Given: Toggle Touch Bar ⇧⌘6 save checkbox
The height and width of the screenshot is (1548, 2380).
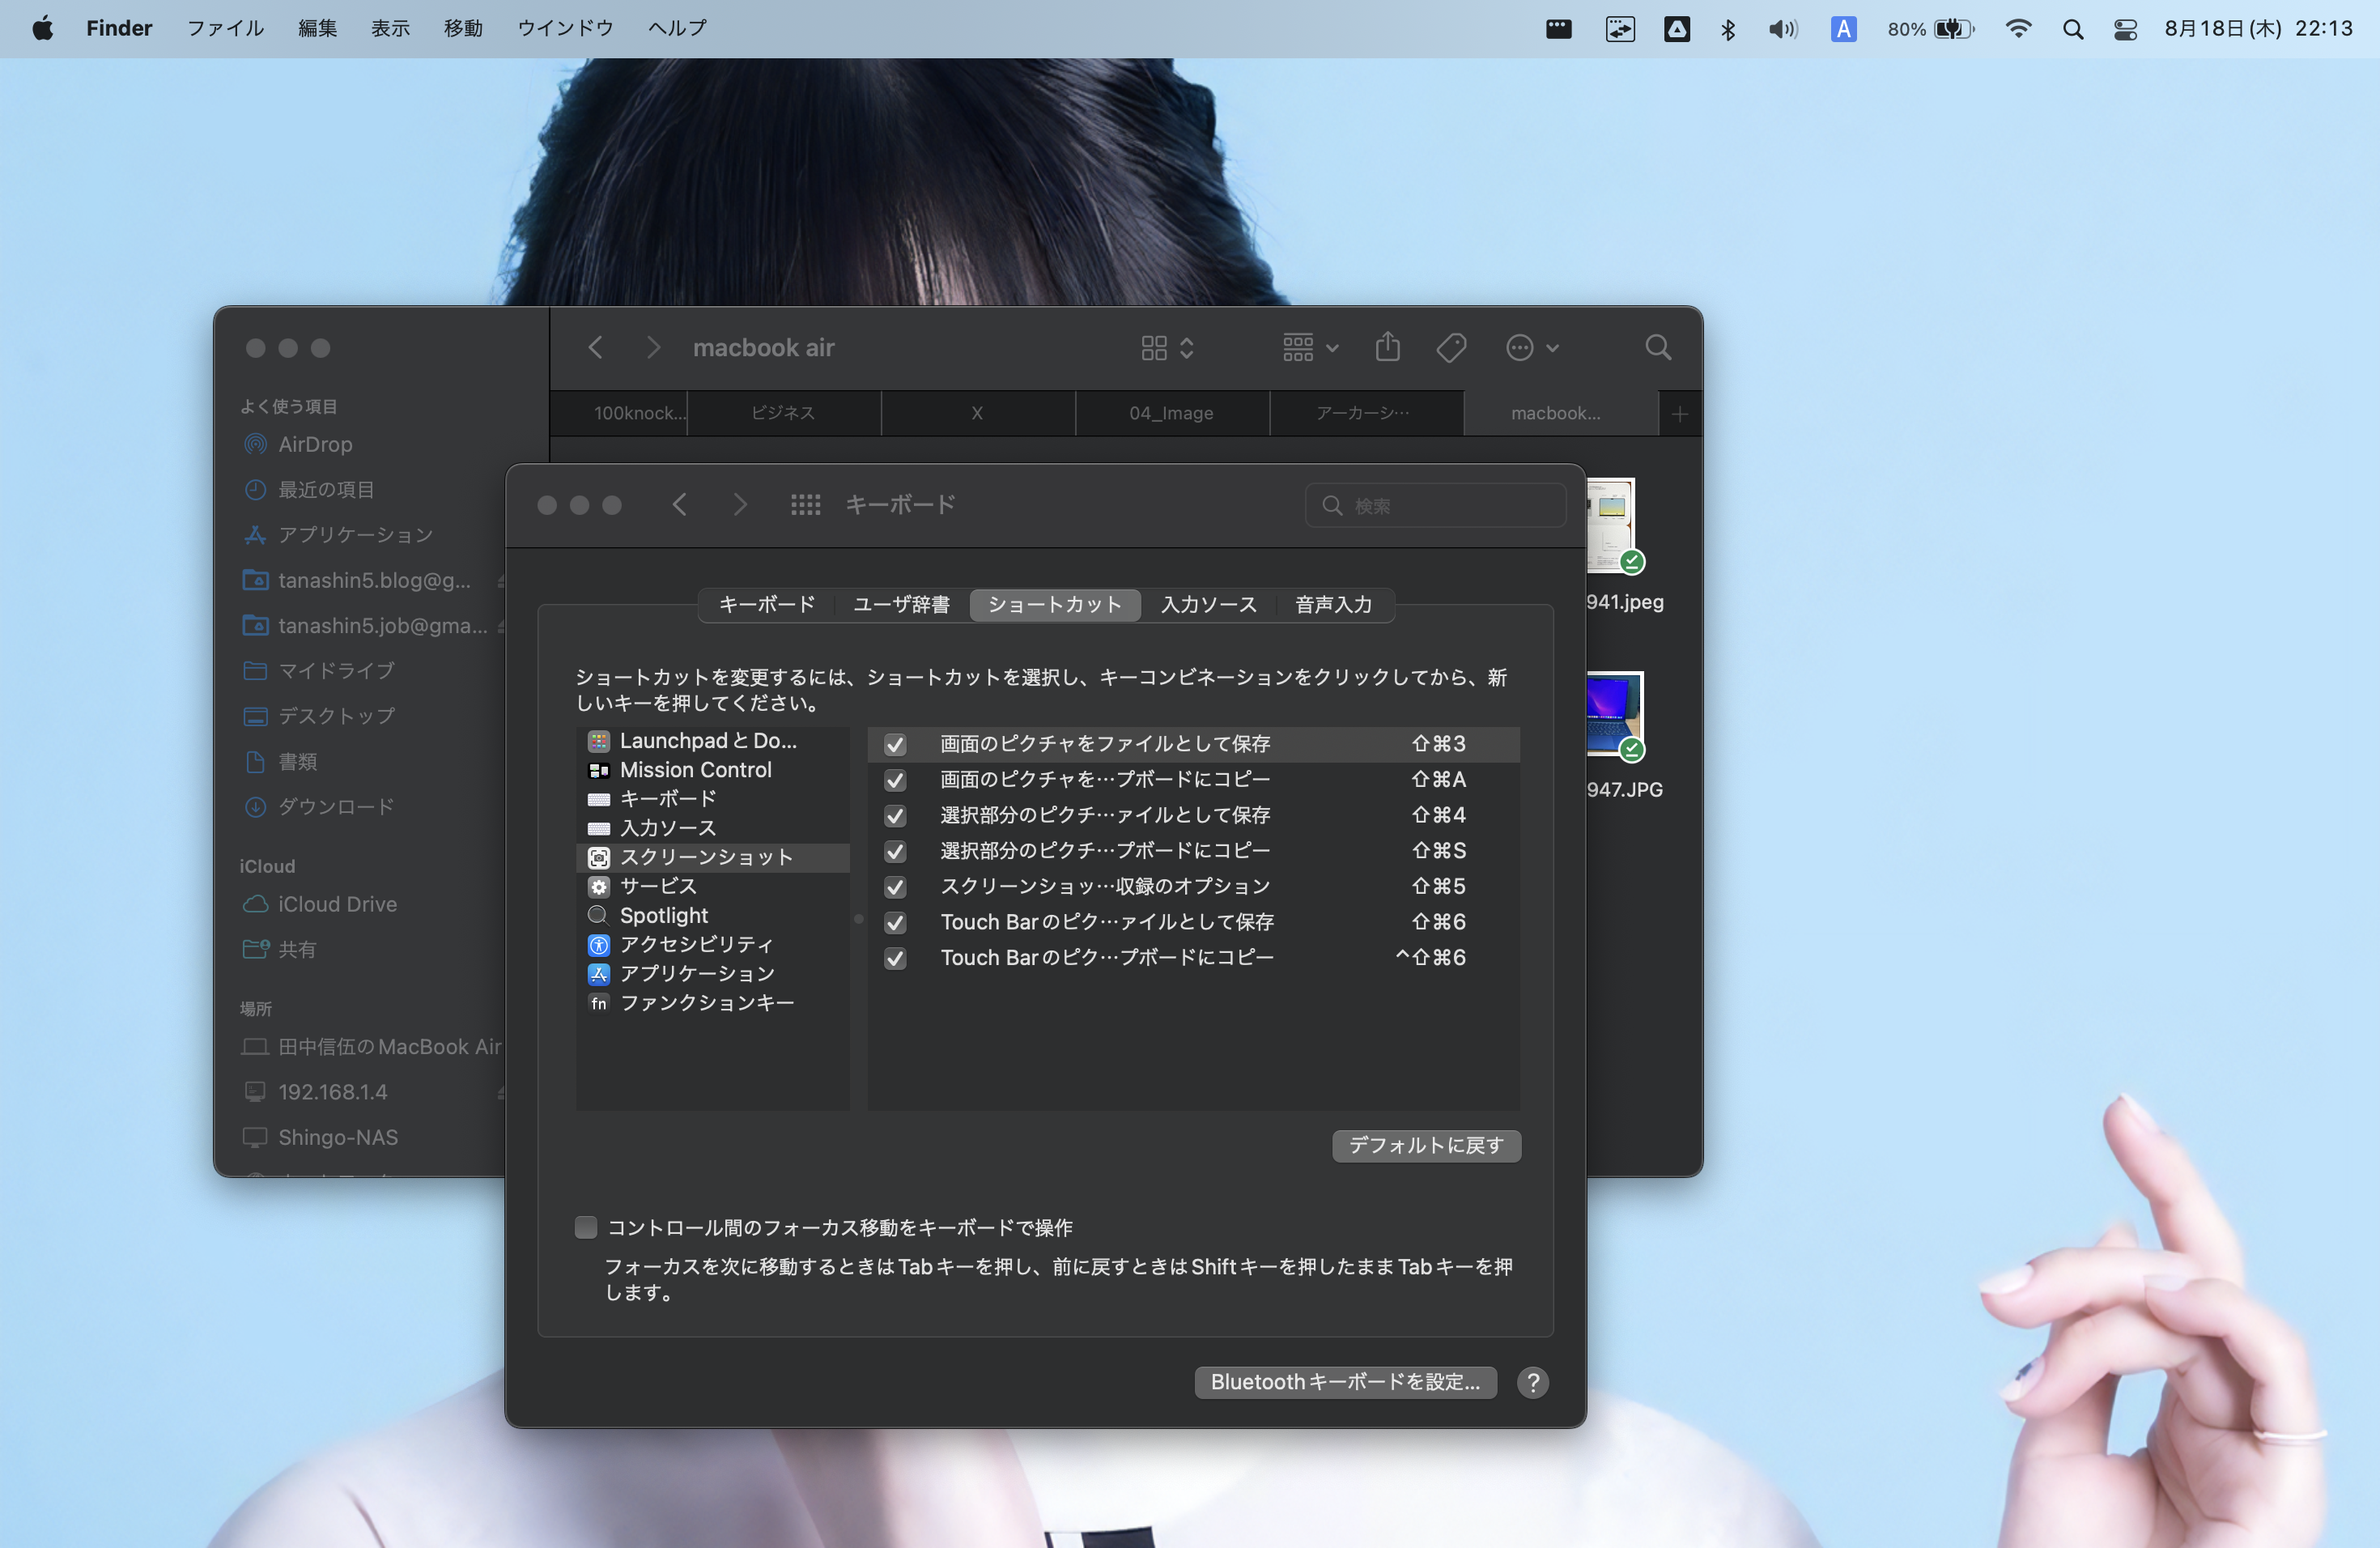Looking at the screenshot, I should tap(895, 922).
